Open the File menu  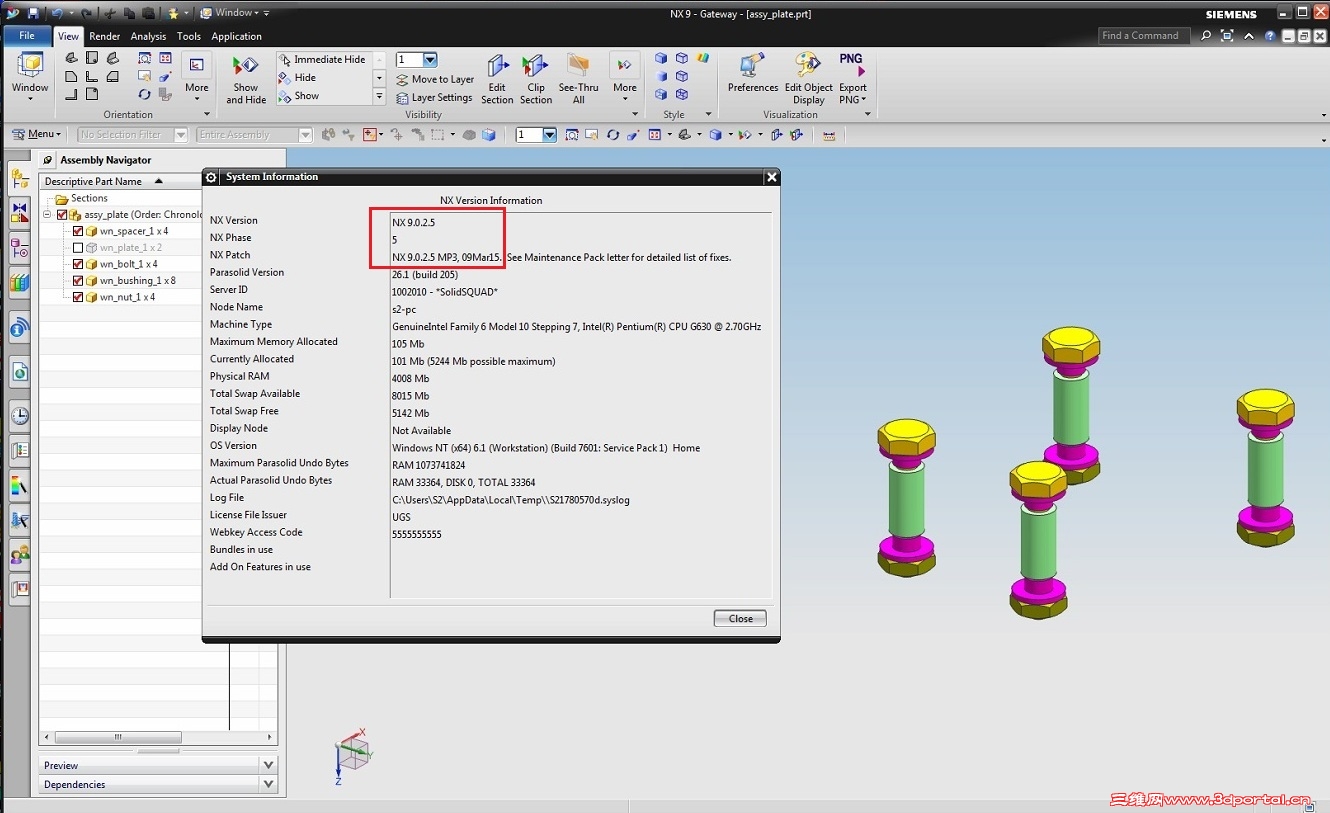(x=27, y=36)
